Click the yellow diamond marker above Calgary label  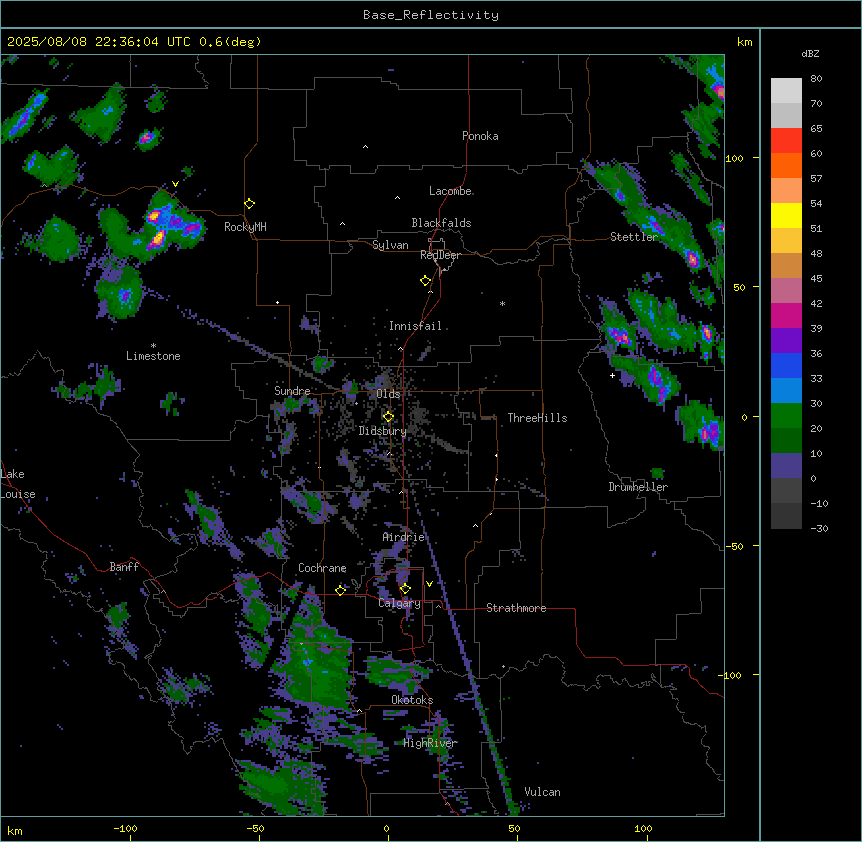(406, 589)
